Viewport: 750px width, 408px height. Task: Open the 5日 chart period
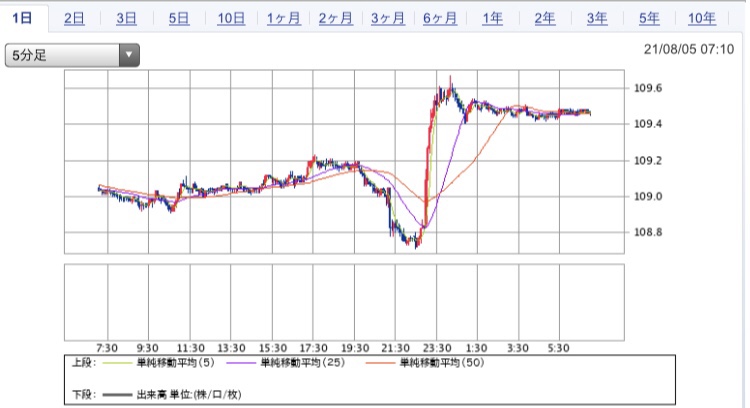tap(178, 19)
